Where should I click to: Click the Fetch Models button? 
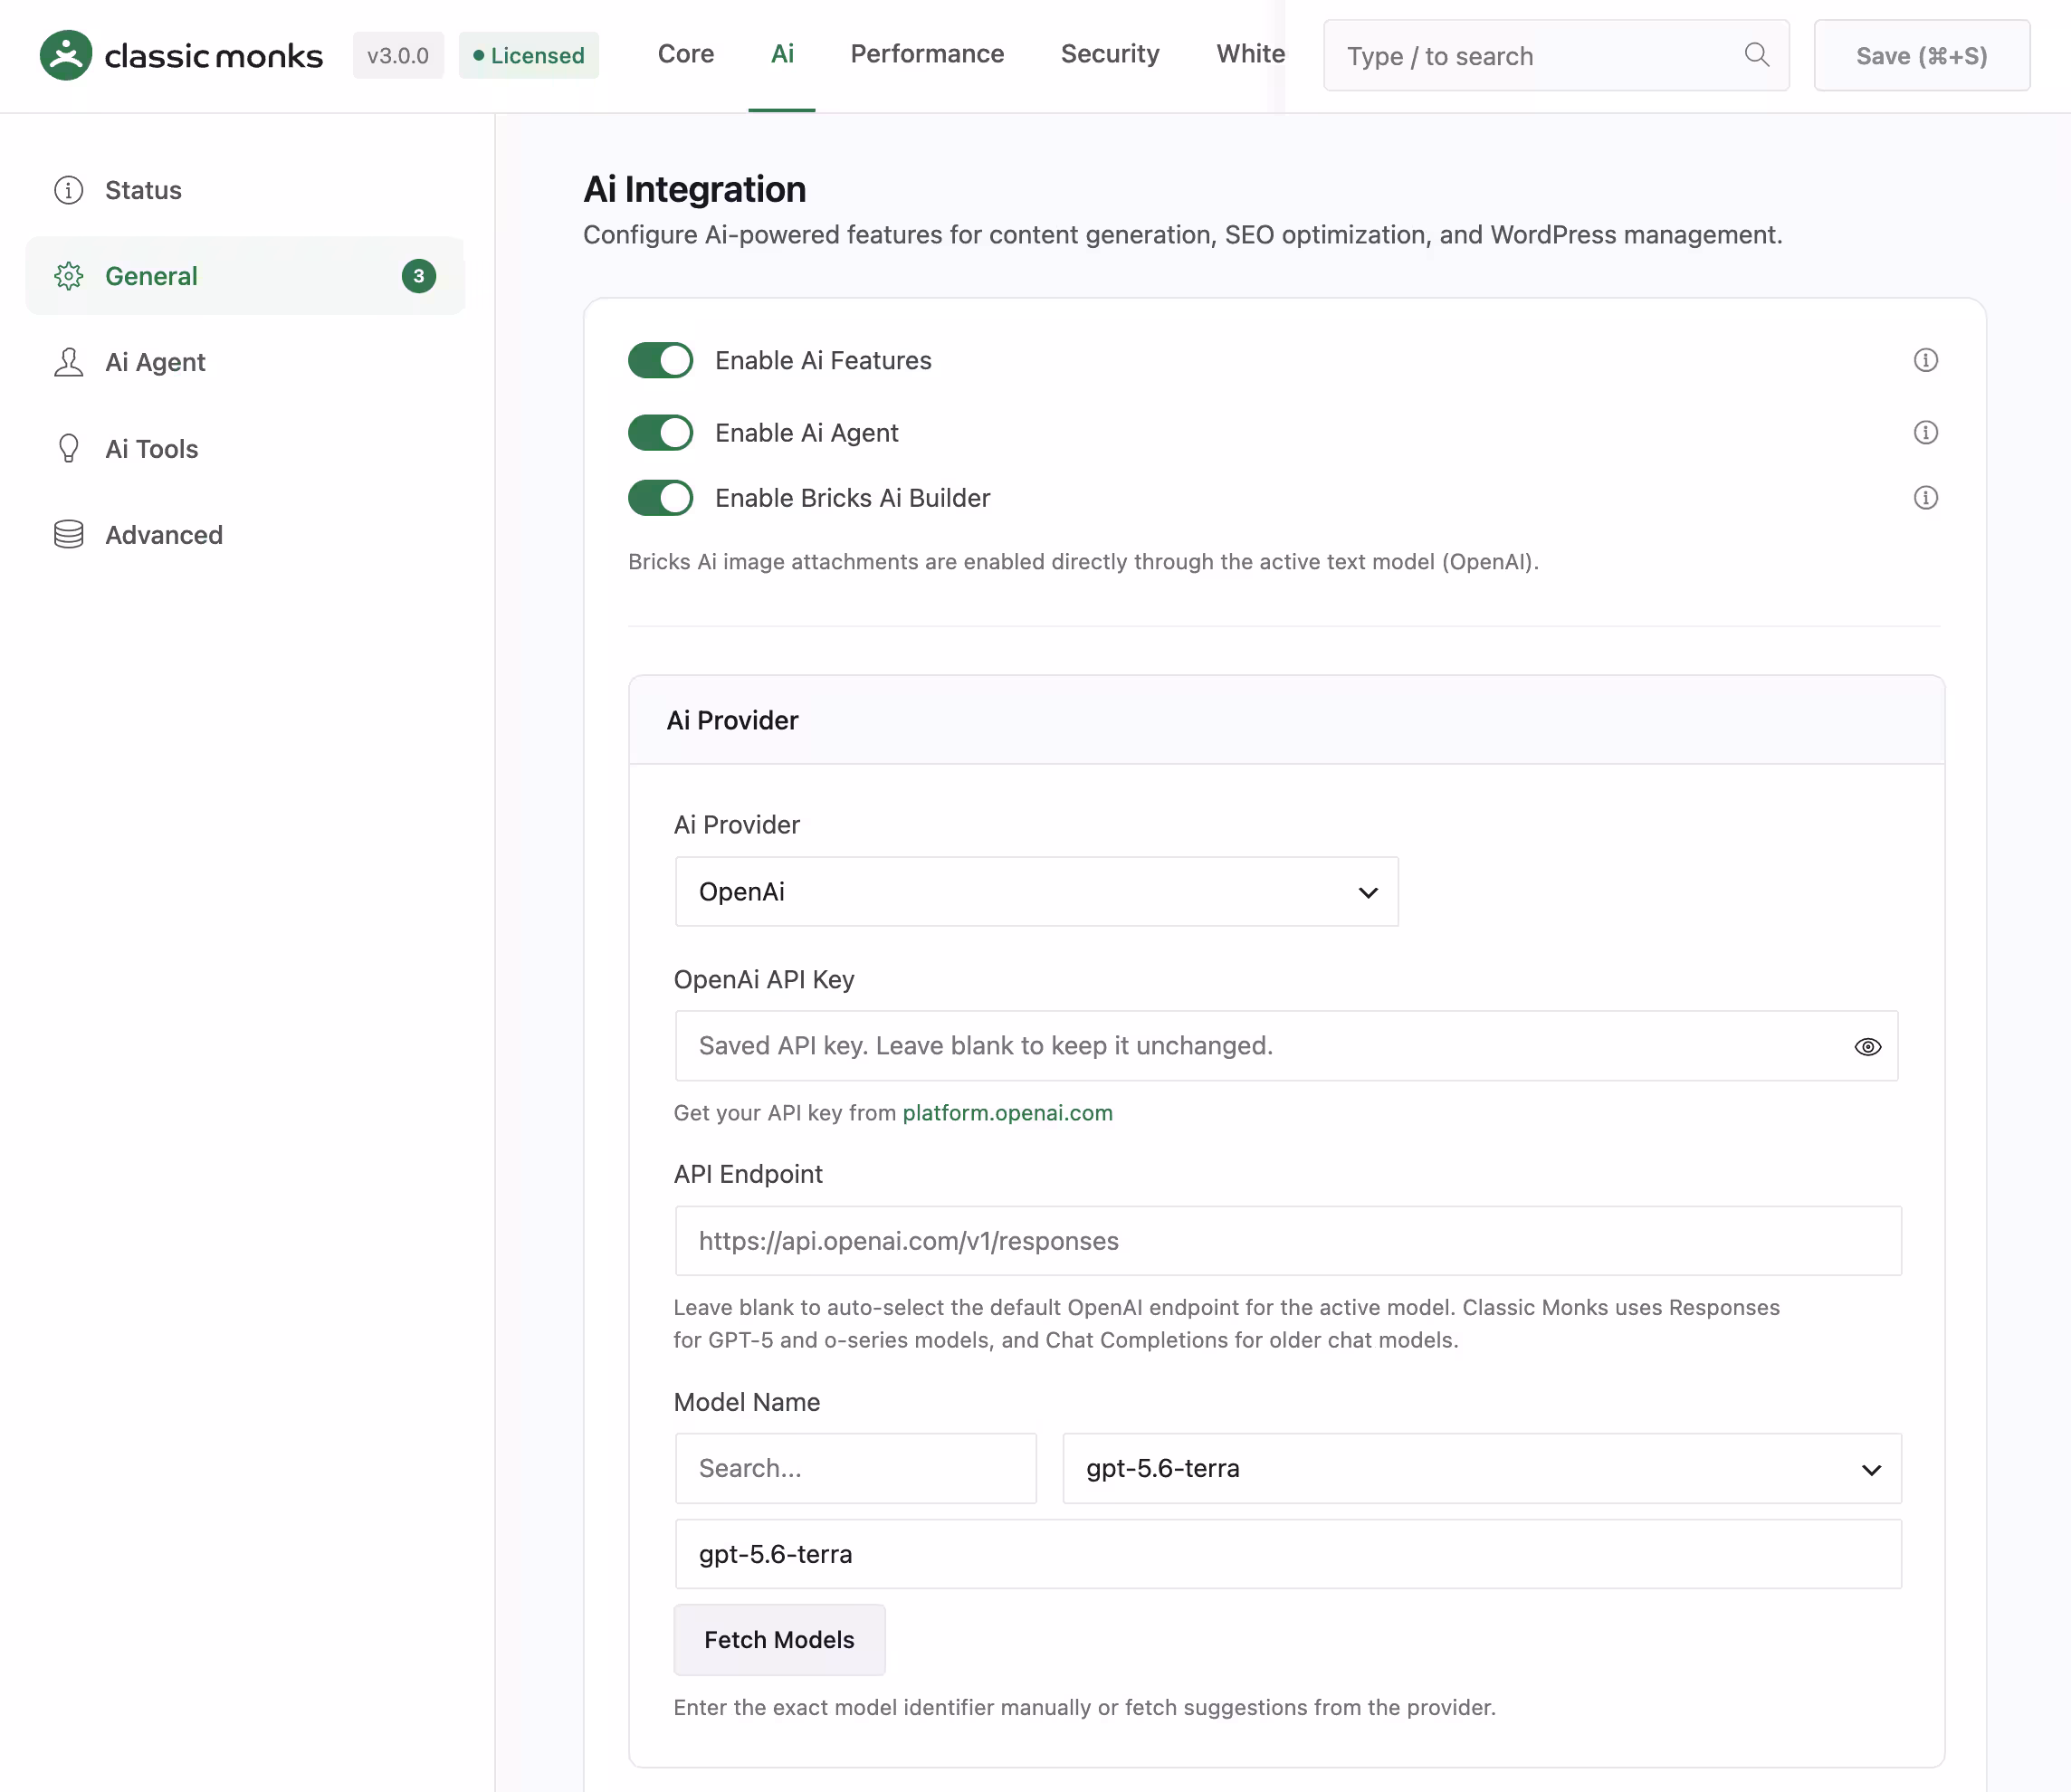(x=779, y=1639)
